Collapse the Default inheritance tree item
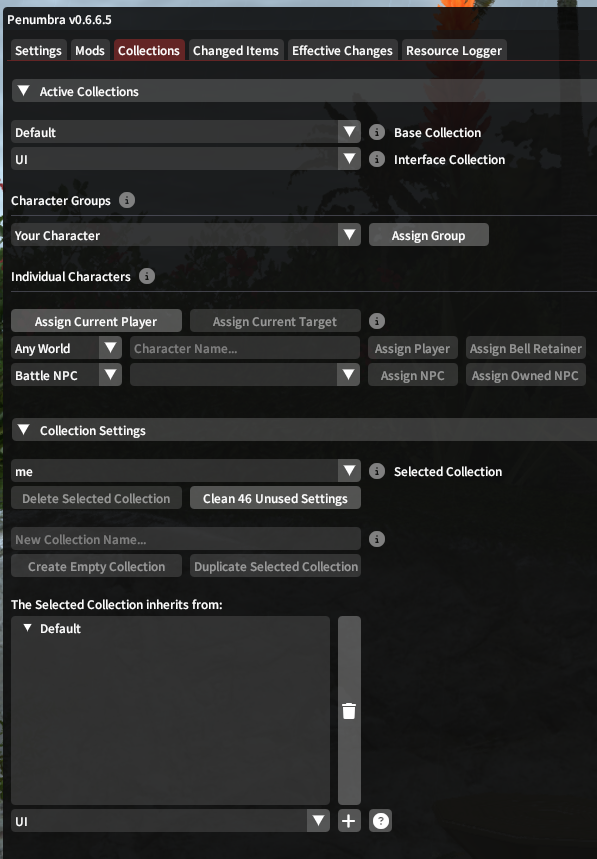The image size is (597, 859). coord(27,628)
